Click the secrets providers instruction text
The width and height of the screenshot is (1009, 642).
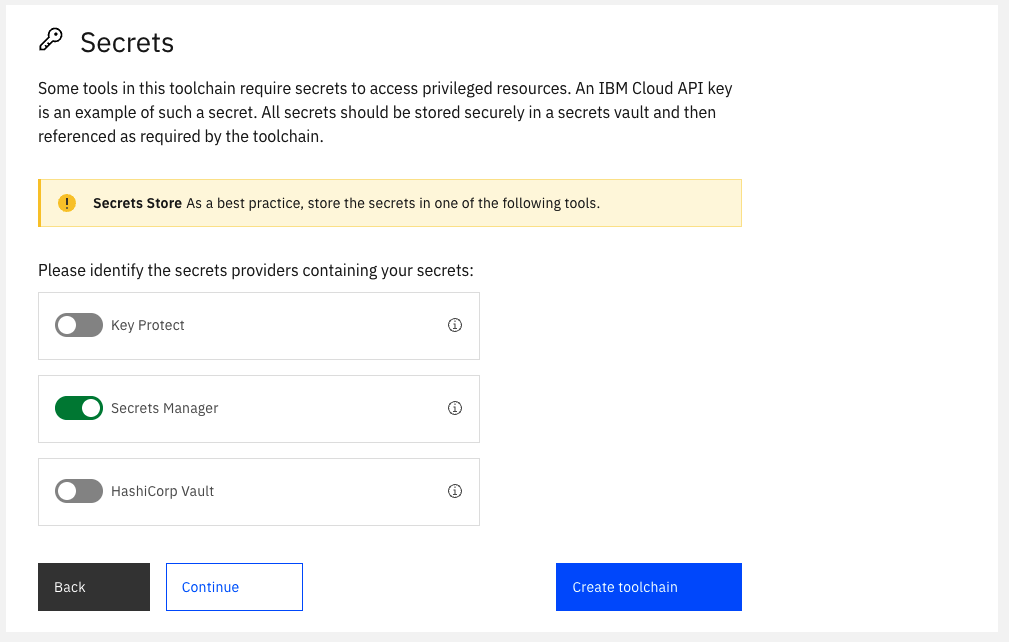click(255, 270)
